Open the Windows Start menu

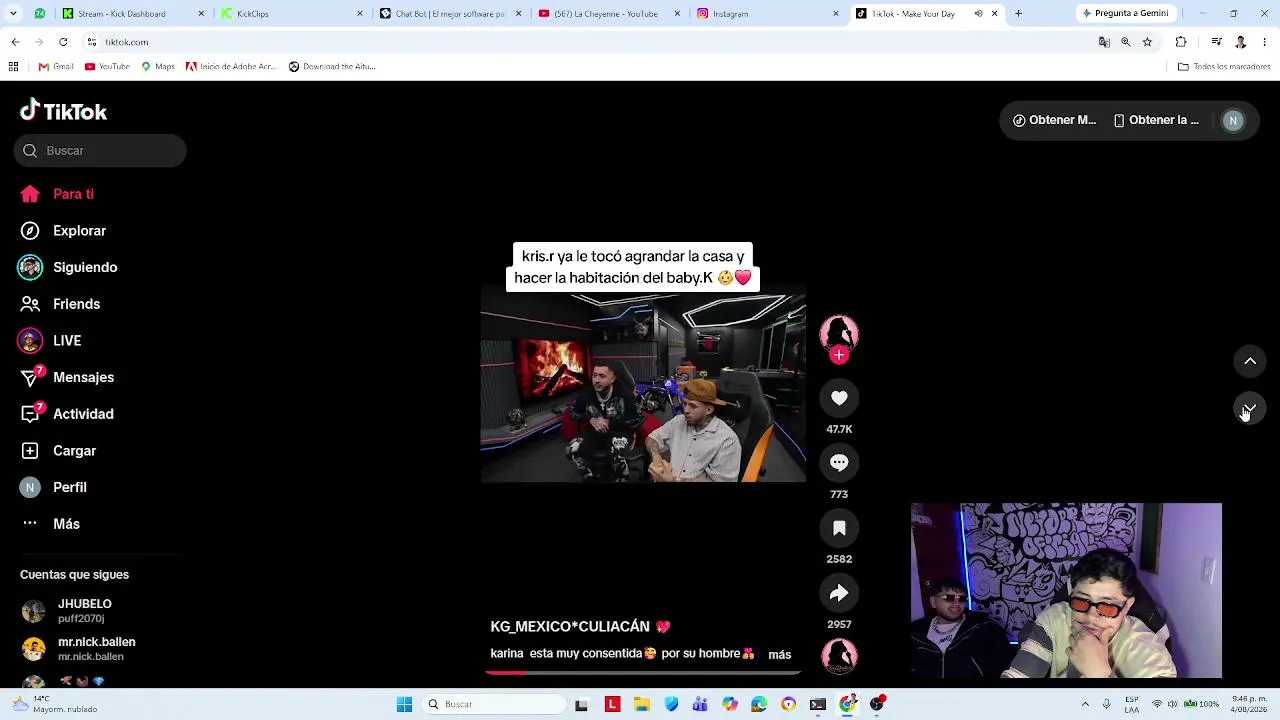click(x=404, y=704)
